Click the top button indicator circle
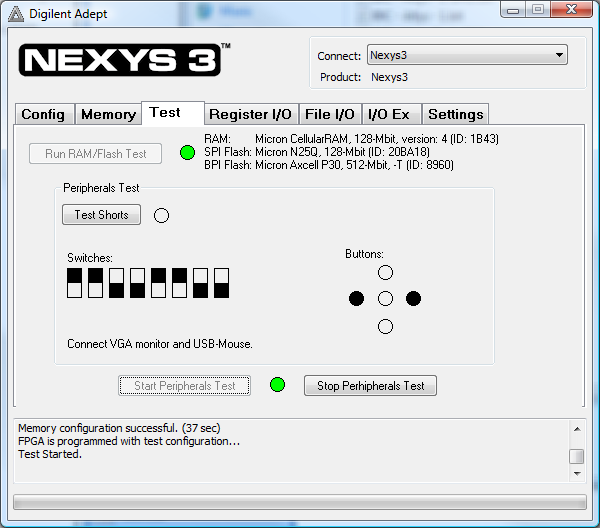600x528 pixels. [385, 273]
